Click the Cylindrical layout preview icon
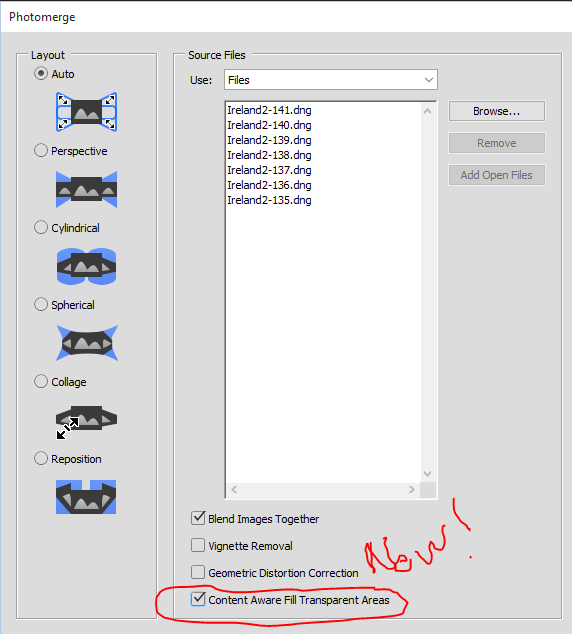The width and height of the screenshot is (572, 634). (x=87, y=266)
